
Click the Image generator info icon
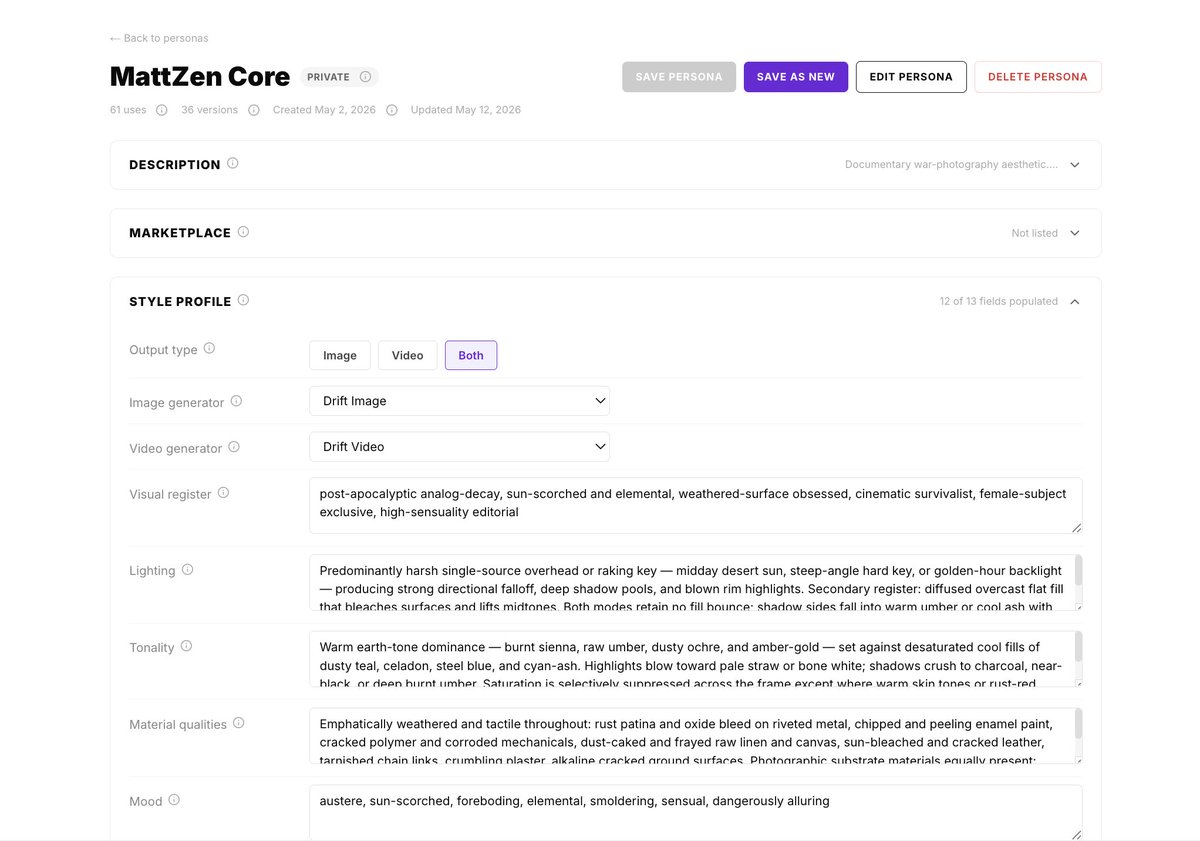click(x=236, y=401)
